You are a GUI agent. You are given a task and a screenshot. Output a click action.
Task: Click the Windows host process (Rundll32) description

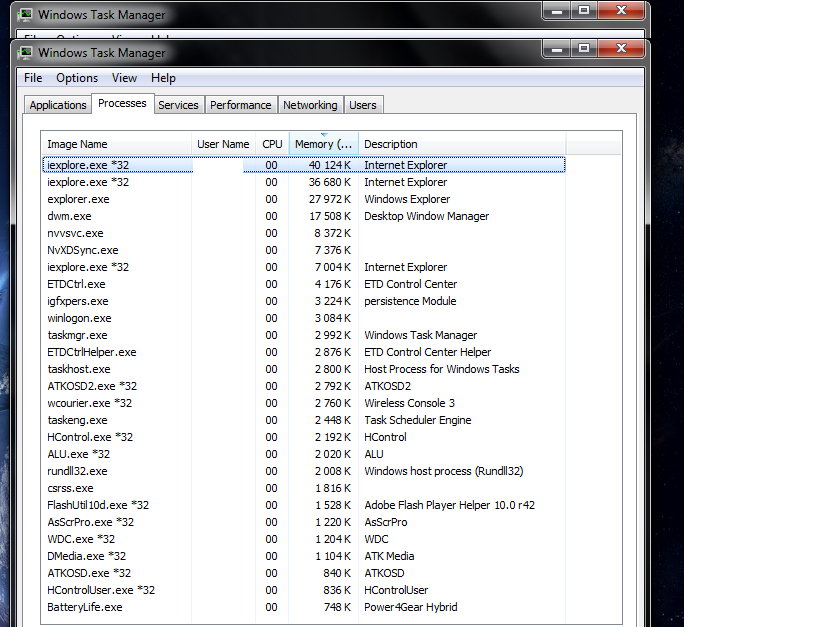[x=443, y=471]
